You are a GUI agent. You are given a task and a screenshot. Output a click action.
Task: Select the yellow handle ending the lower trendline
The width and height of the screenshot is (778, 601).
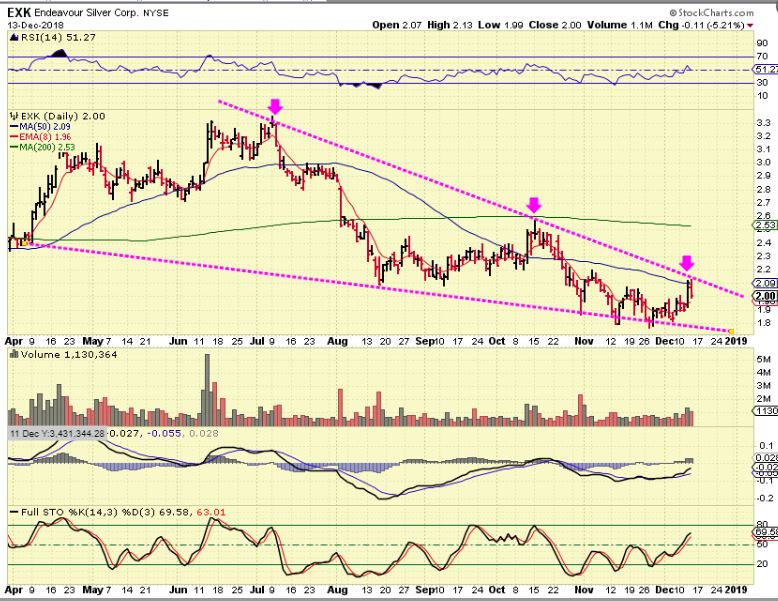(x=731, y=331)
